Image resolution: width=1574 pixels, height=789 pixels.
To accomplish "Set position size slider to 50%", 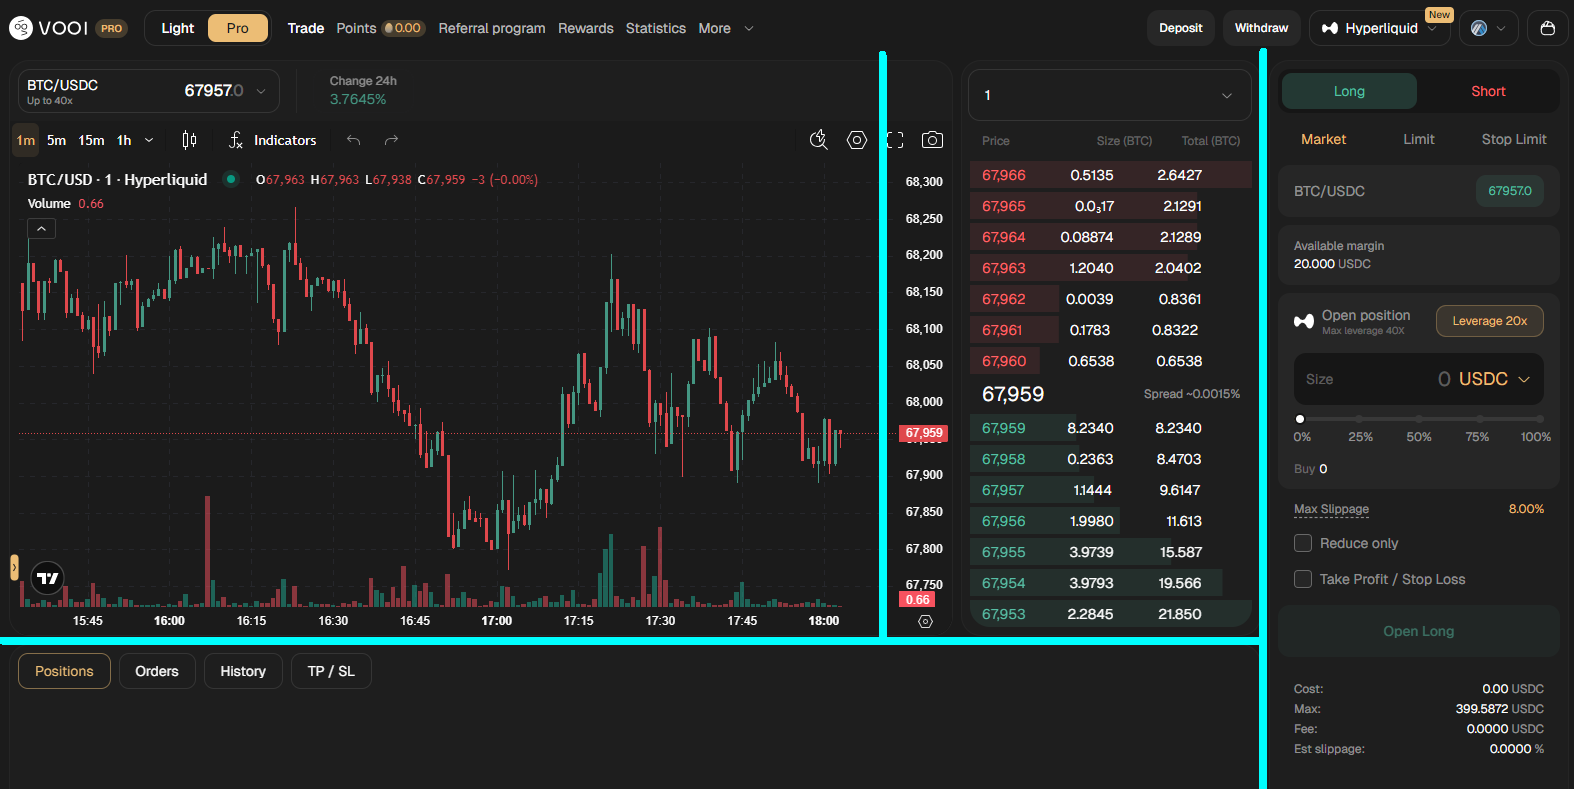I will [1419, 419].
